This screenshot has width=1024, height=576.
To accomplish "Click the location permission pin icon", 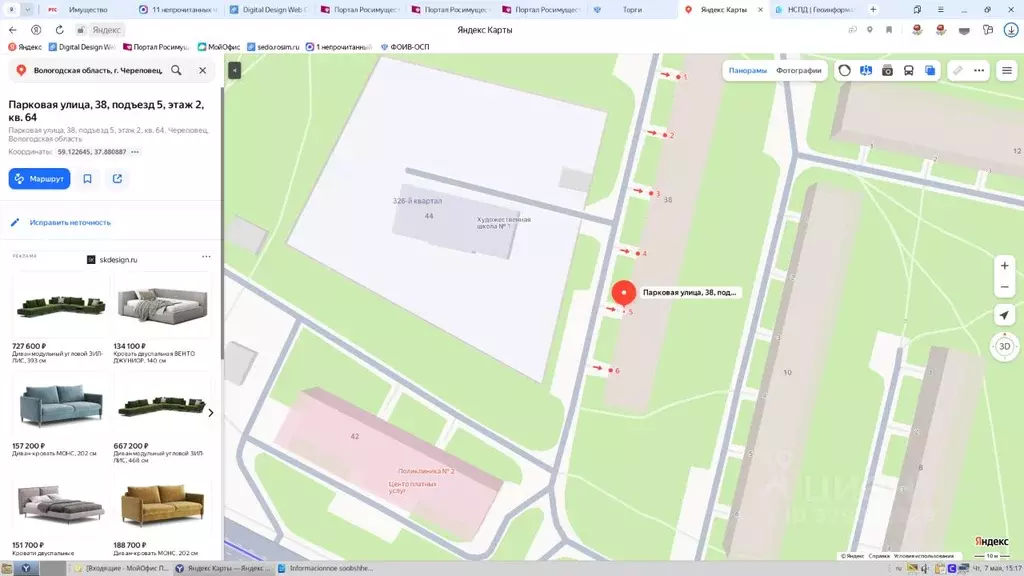I will 870,30.
